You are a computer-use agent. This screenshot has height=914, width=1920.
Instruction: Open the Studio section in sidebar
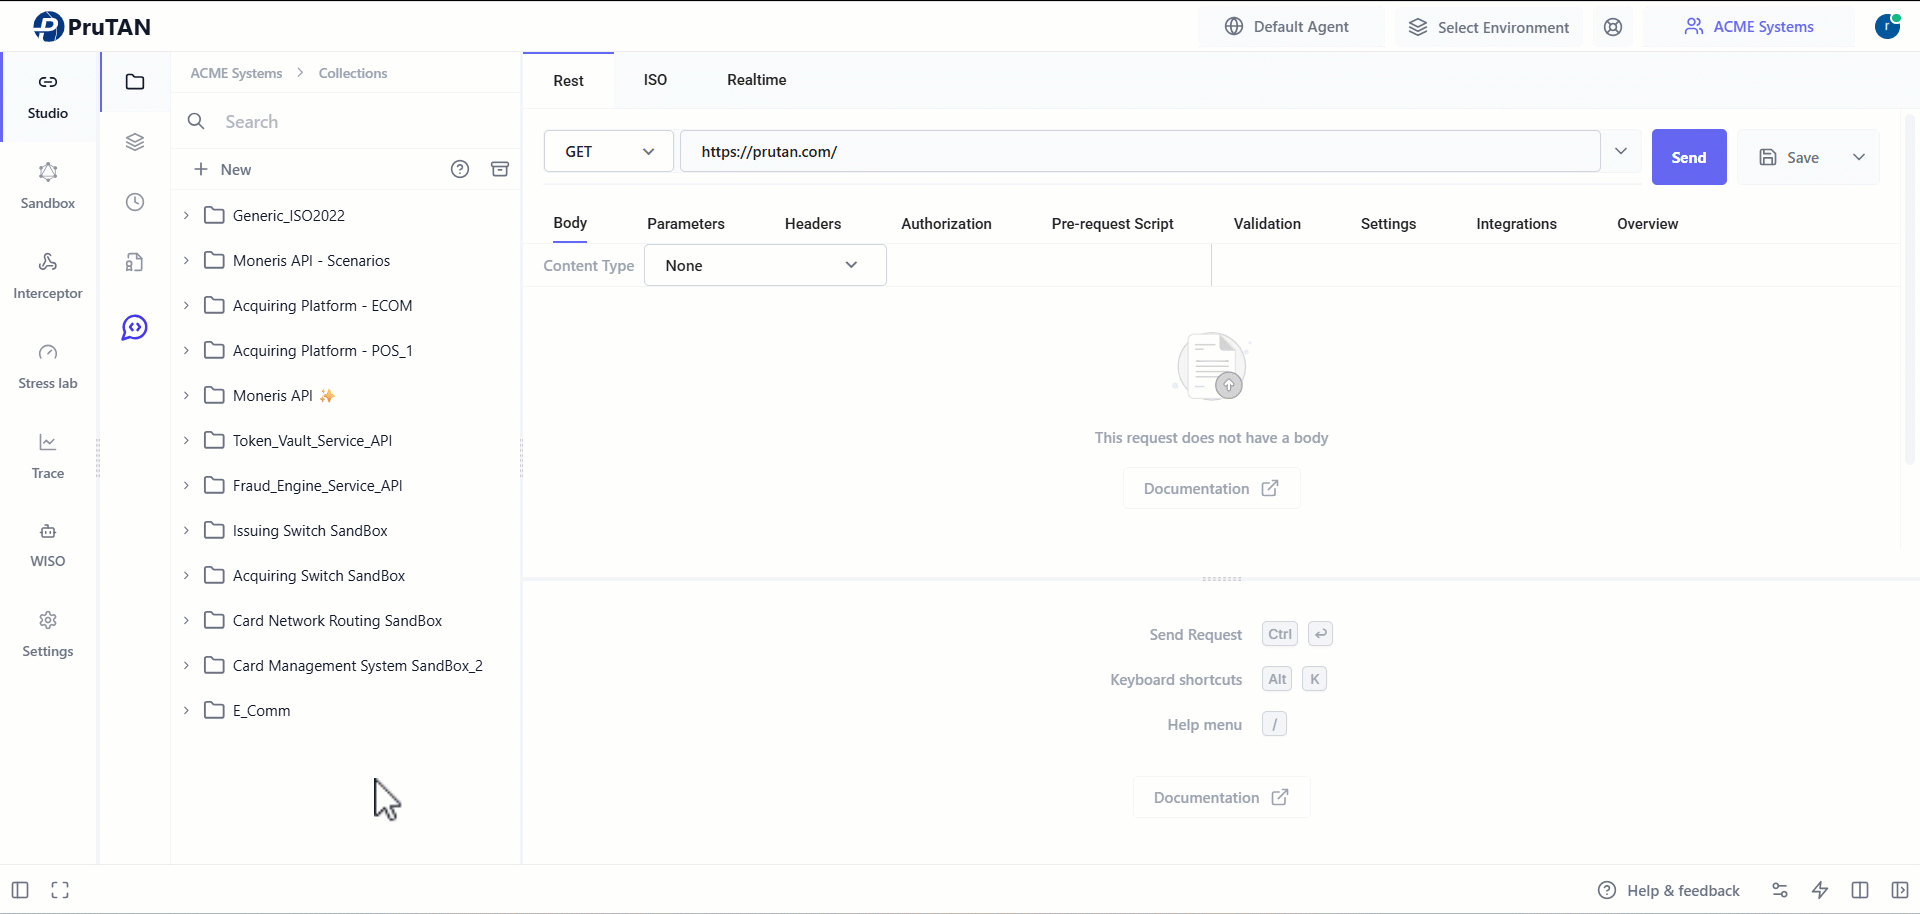click(x=48, y=96)
